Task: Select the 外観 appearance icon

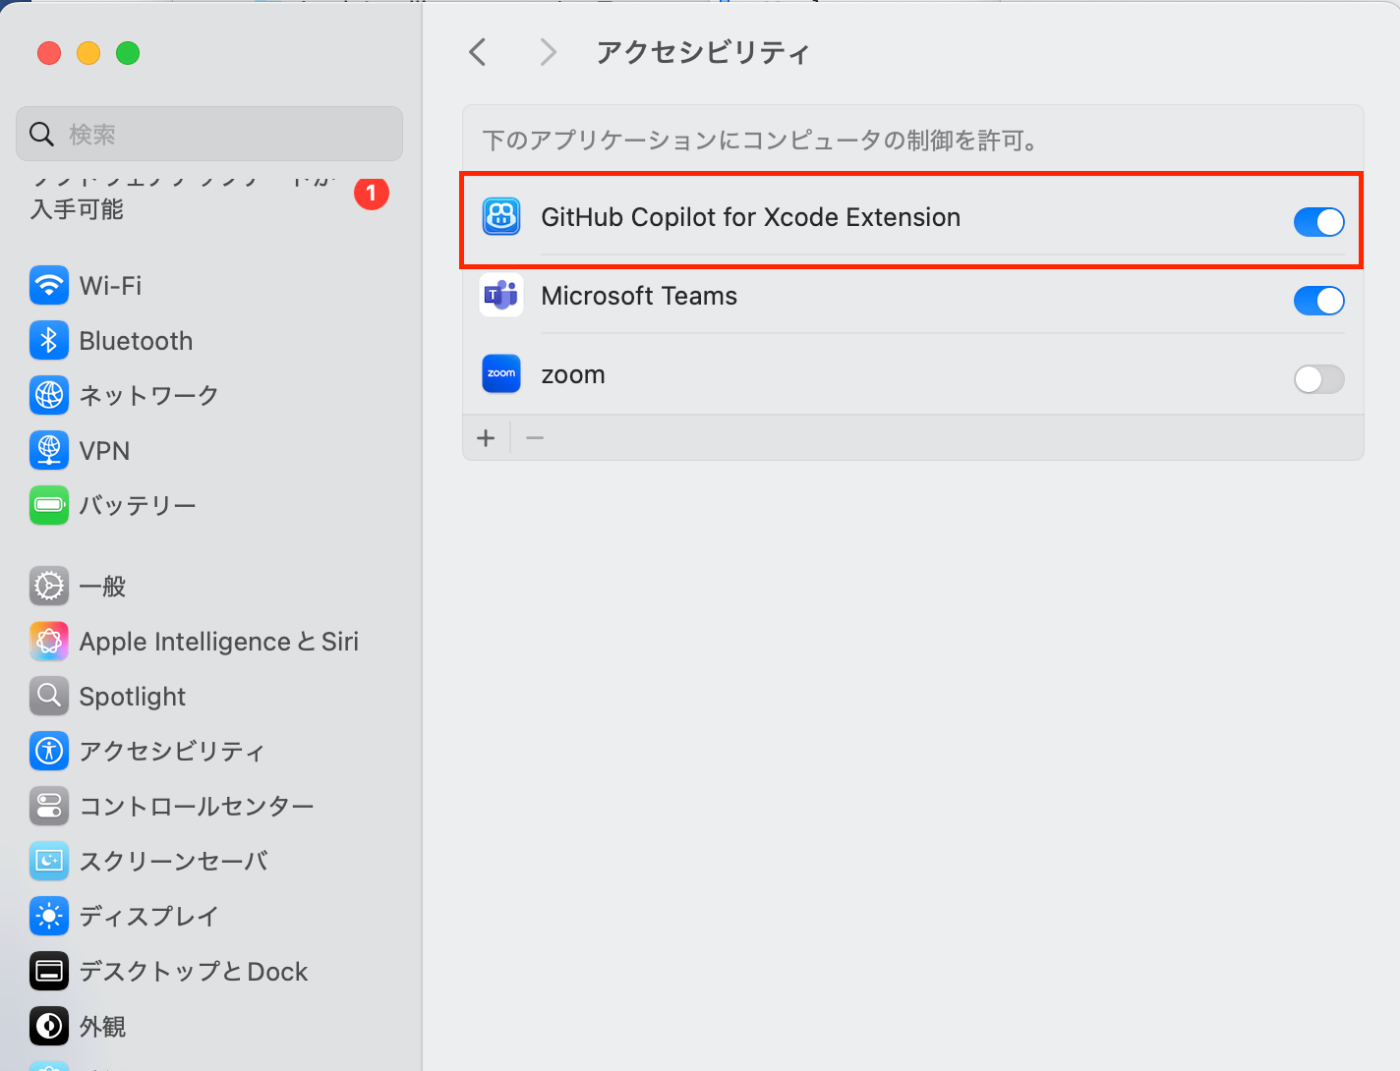Action: tap(49, 1026)
